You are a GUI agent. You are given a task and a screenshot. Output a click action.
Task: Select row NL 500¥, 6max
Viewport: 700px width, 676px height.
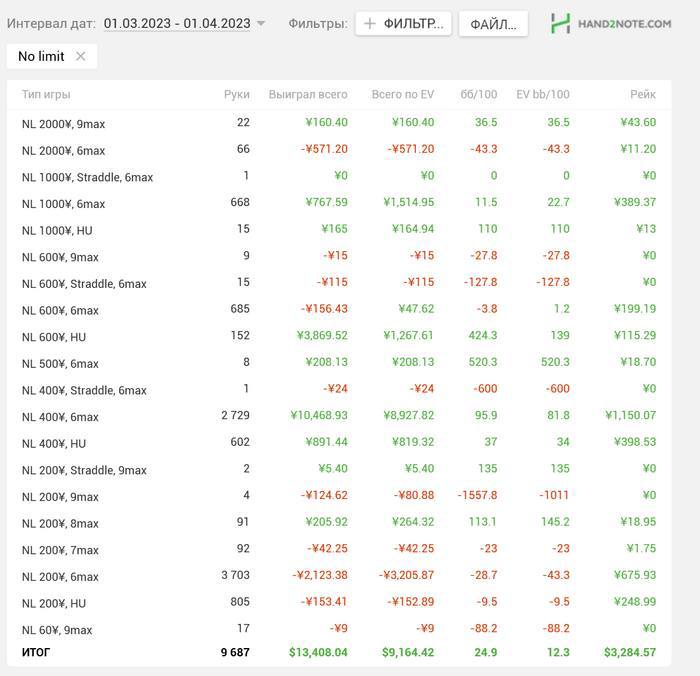[339, 363]
